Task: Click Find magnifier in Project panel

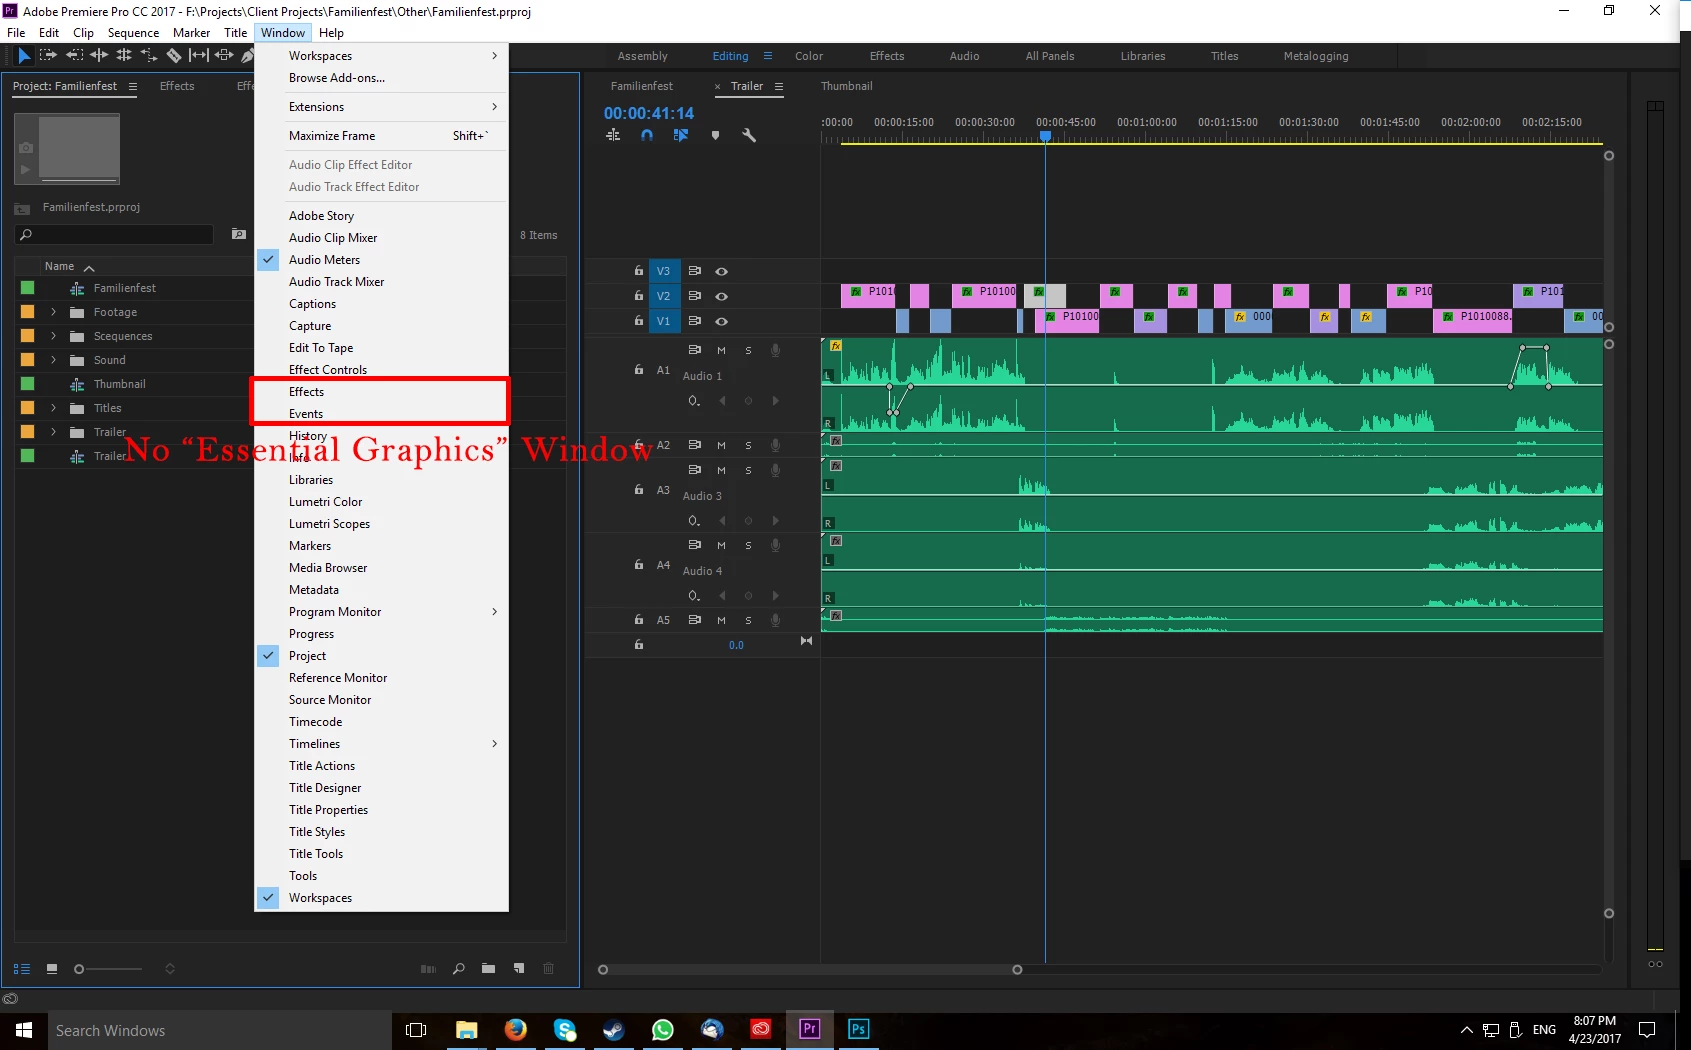Action: (459, 968)
